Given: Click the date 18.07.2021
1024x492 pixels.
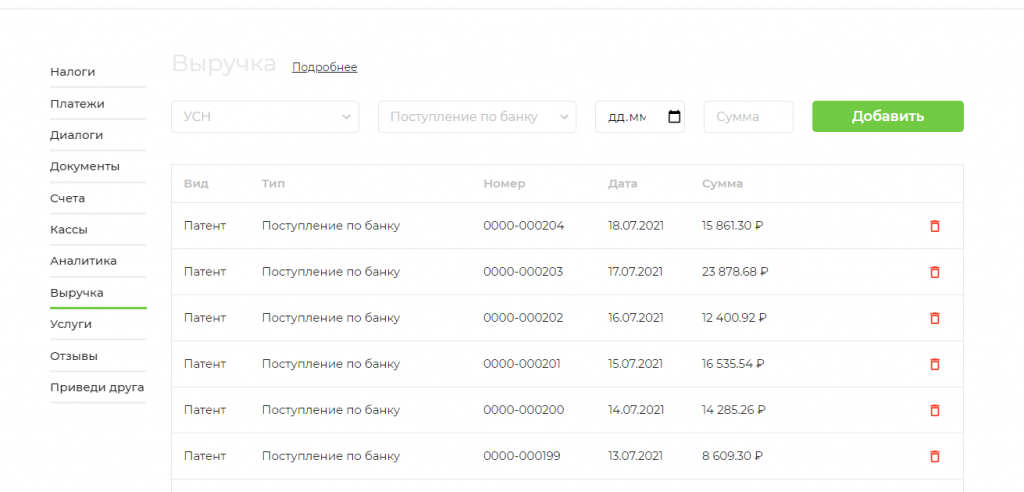Looking at the screenshot, I should coord(636,226).
